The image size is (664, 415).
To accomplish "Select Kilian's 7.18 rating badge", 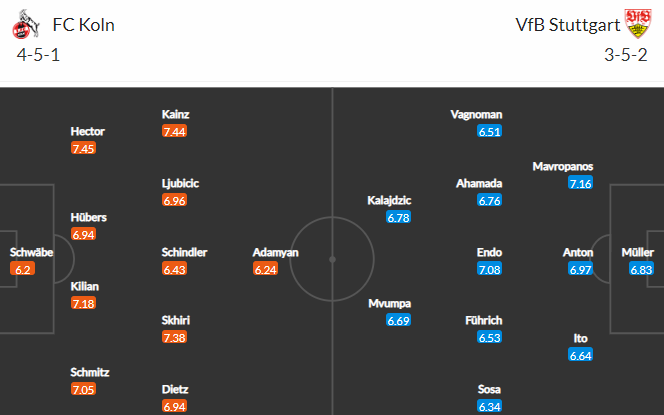I will pos(83,304).
